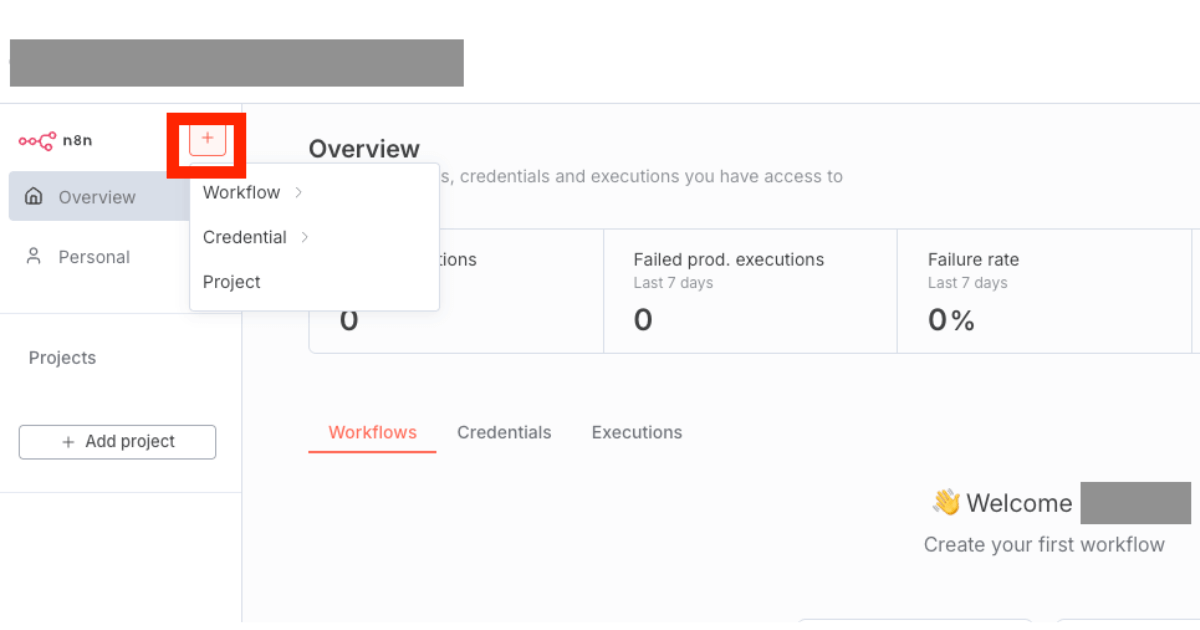Screen dimensions: 1200x630
Task: Click the plus icon in Add project
Action: click(68, 442)
